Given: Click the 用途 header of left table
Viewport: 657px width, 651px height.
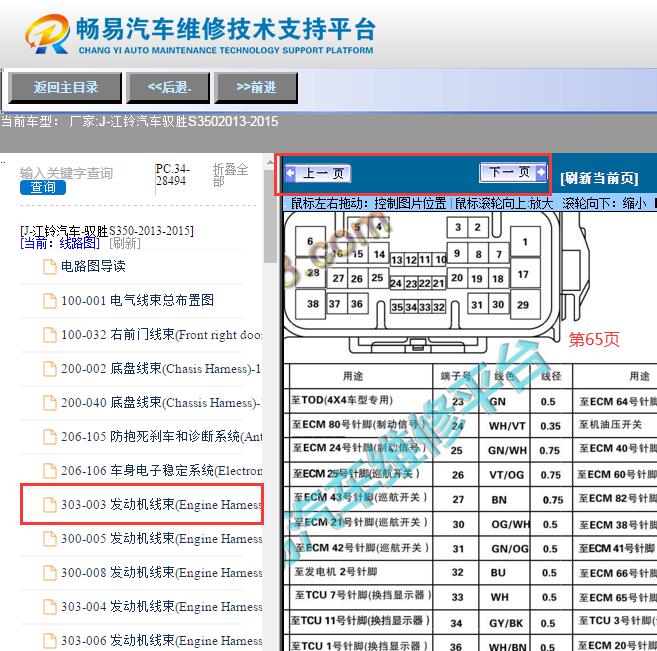Looking at the screenshot, I should (353, 376).
